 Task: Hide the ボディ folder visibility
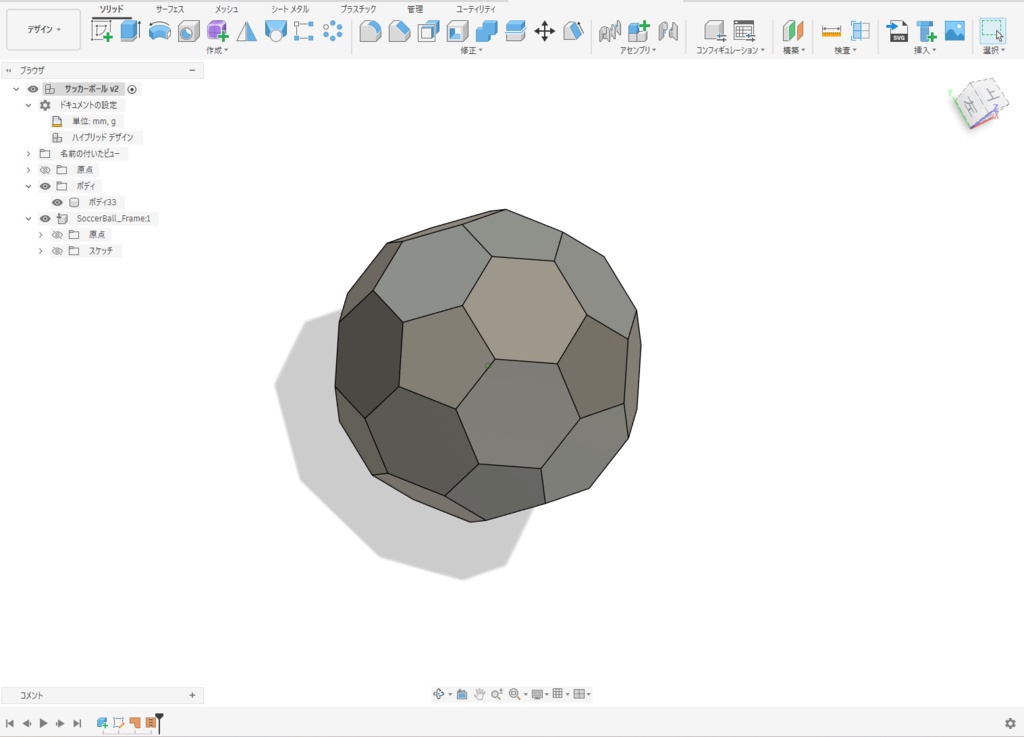(x=45, y=185)
